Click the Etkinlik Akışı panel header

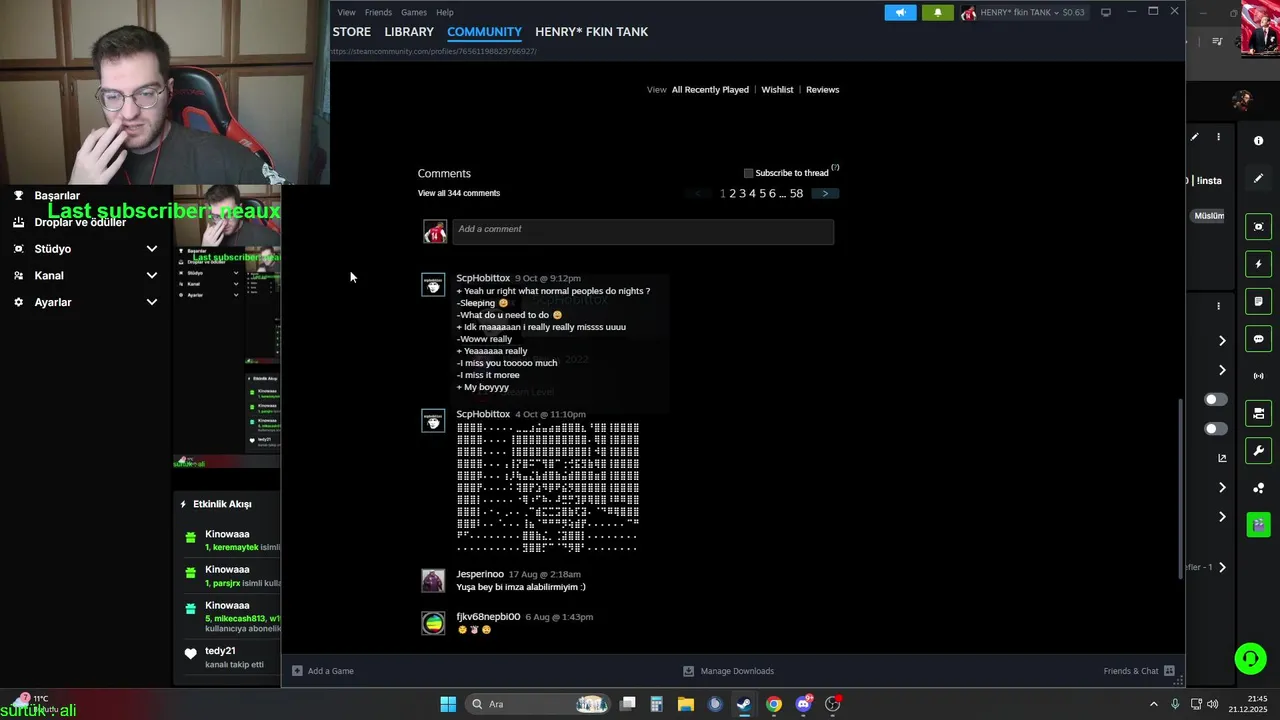[x=222, y=504]
